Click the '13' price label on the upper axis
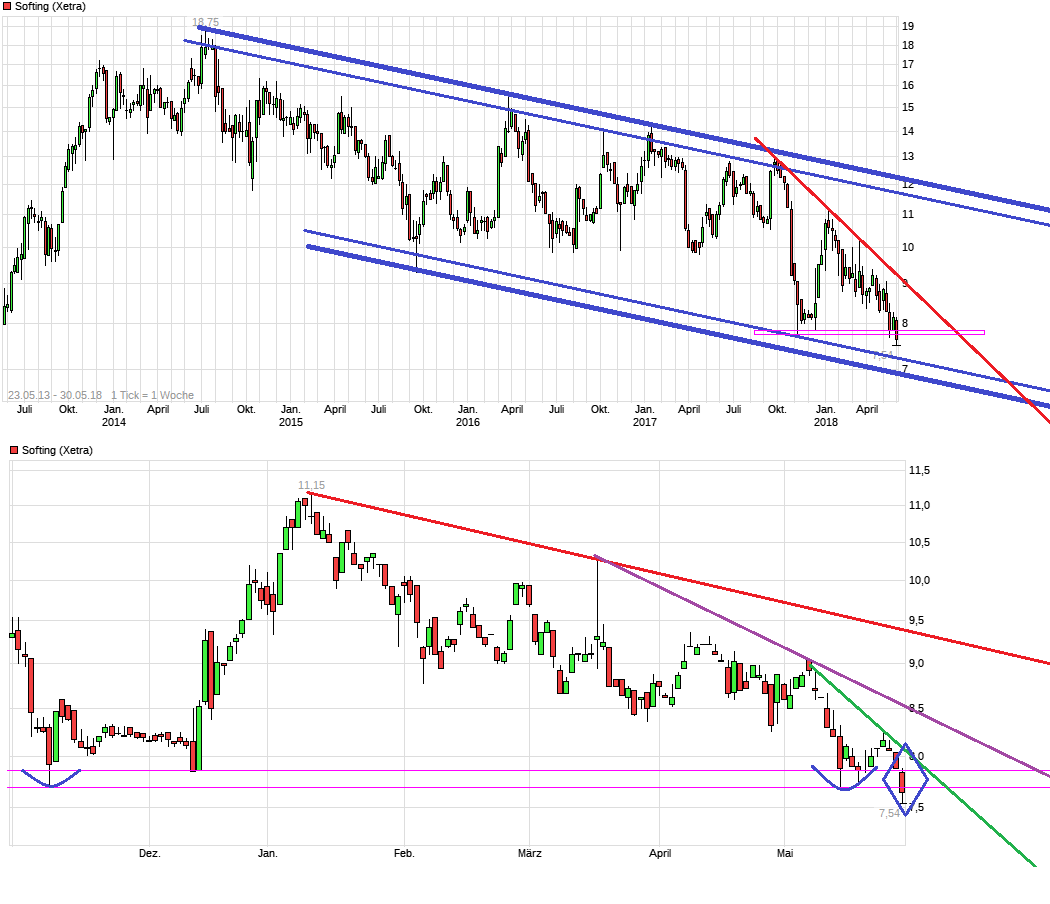 (908, 156)
